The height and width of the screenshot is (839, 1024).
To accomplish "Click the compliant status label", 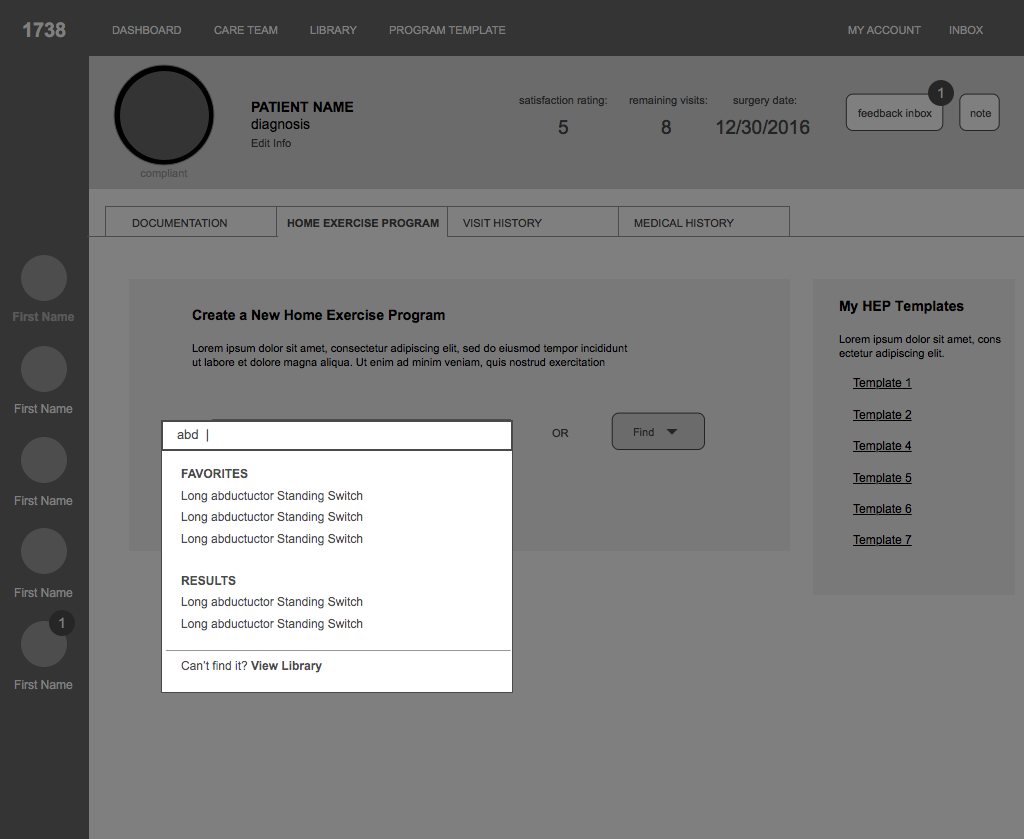I will click(x=163, y=173).
